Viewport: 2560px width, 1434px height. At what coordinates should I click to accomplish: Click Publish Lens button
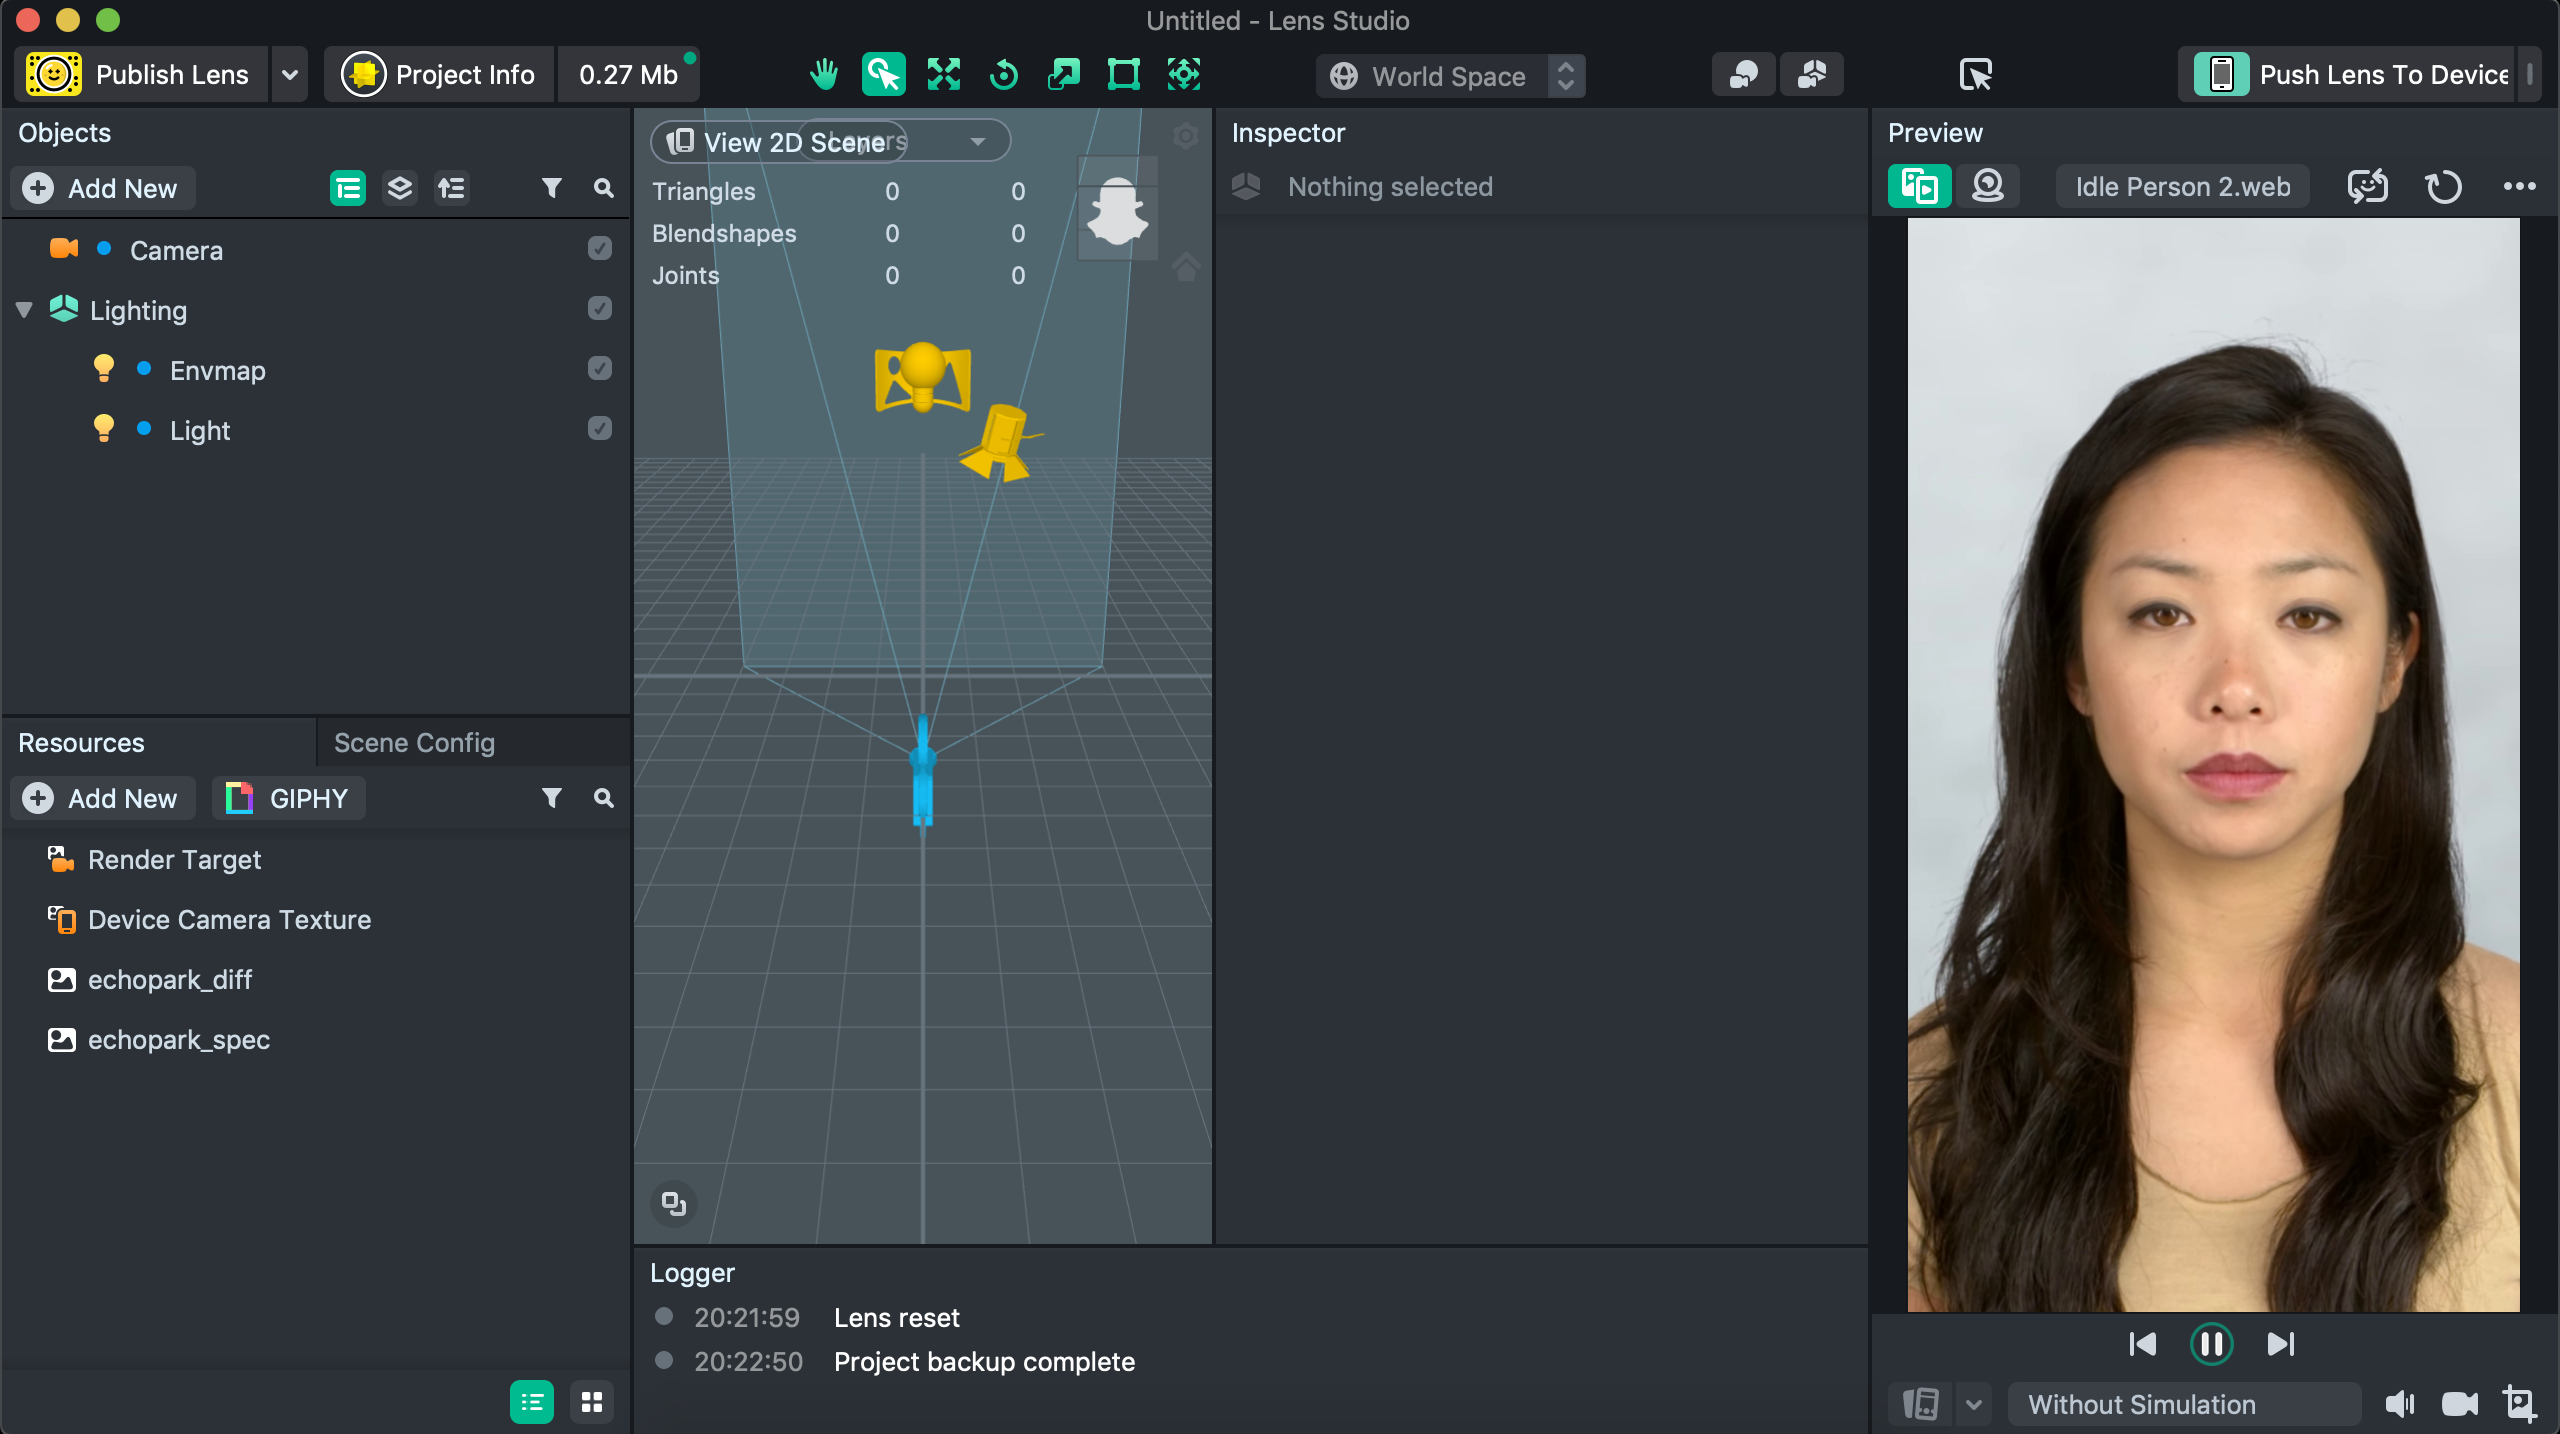pos(142,75)
